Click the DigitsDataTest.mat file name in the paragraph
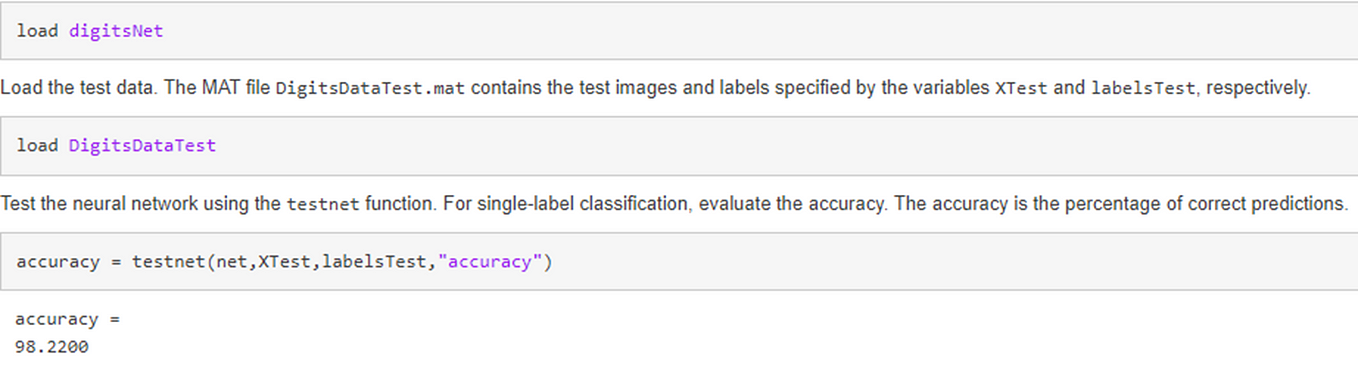Screen dimensions: 1358x373 point(370,88)
